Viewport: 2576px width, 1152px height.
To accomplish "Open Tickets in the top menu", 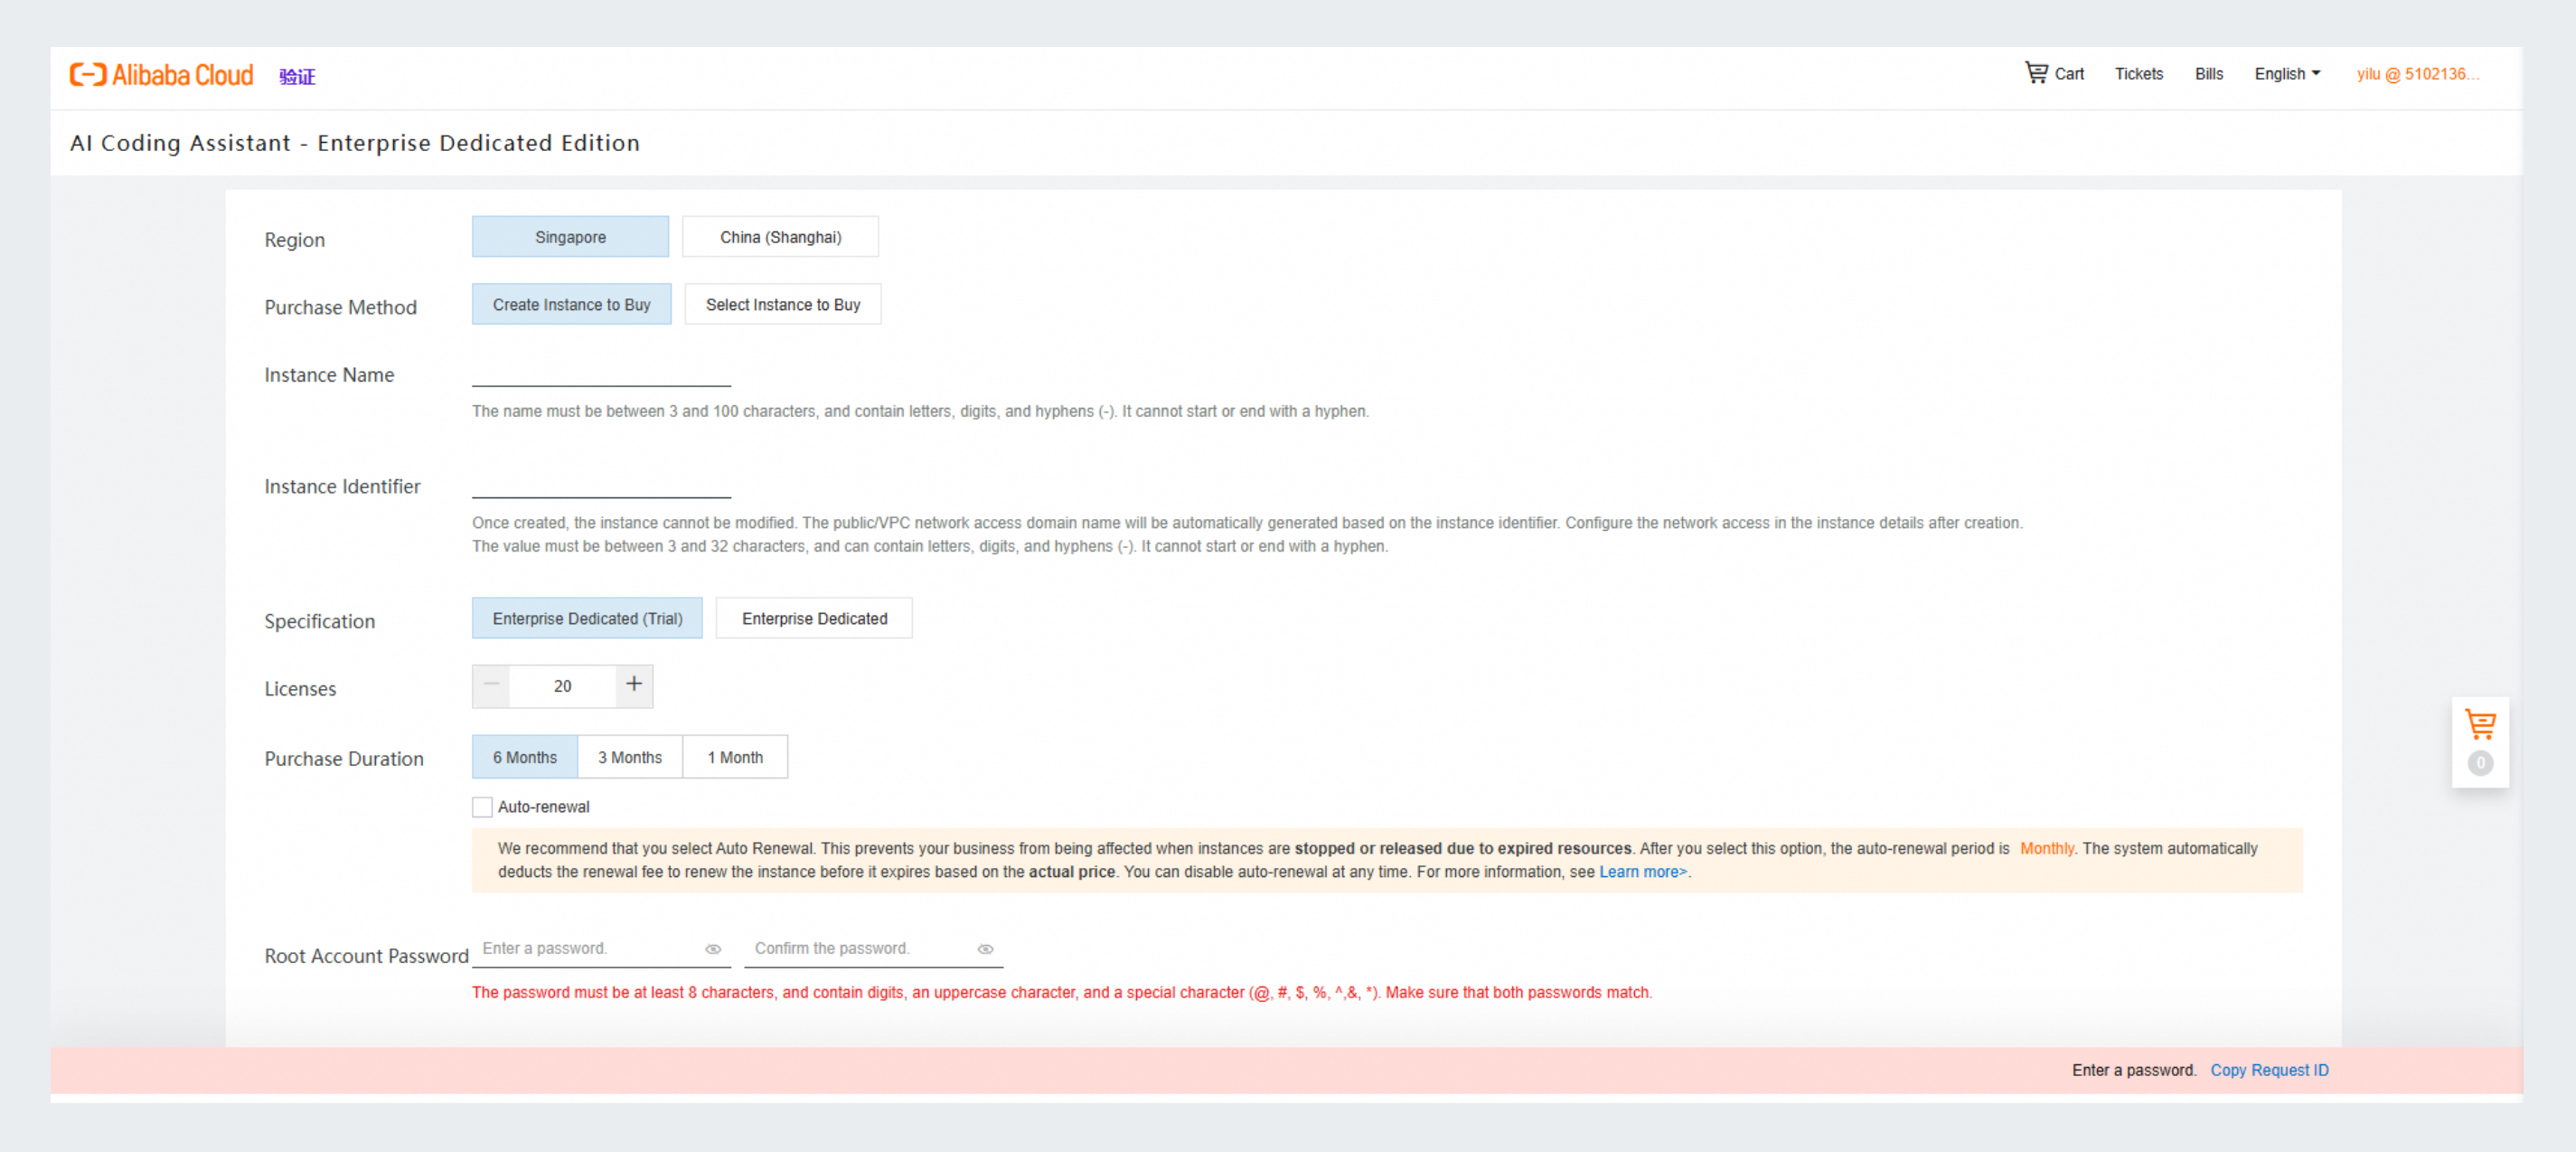I will pyautogui.click(x=2138, y=74).
